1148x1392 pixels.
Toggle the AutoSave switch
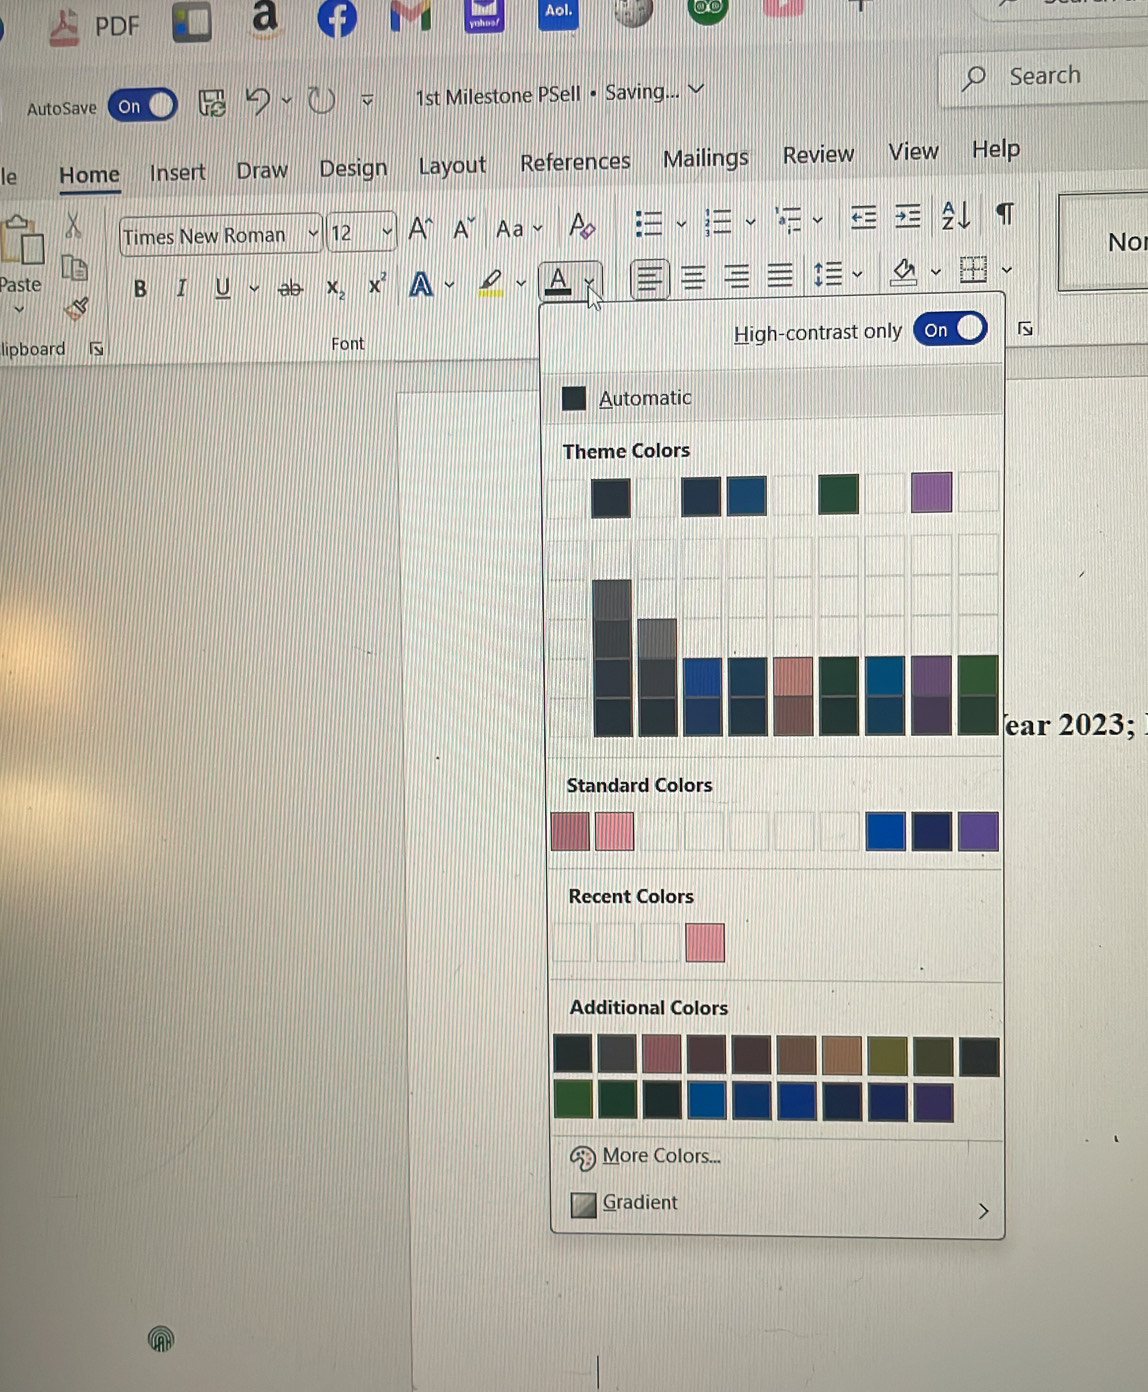[x=143, y=106]
